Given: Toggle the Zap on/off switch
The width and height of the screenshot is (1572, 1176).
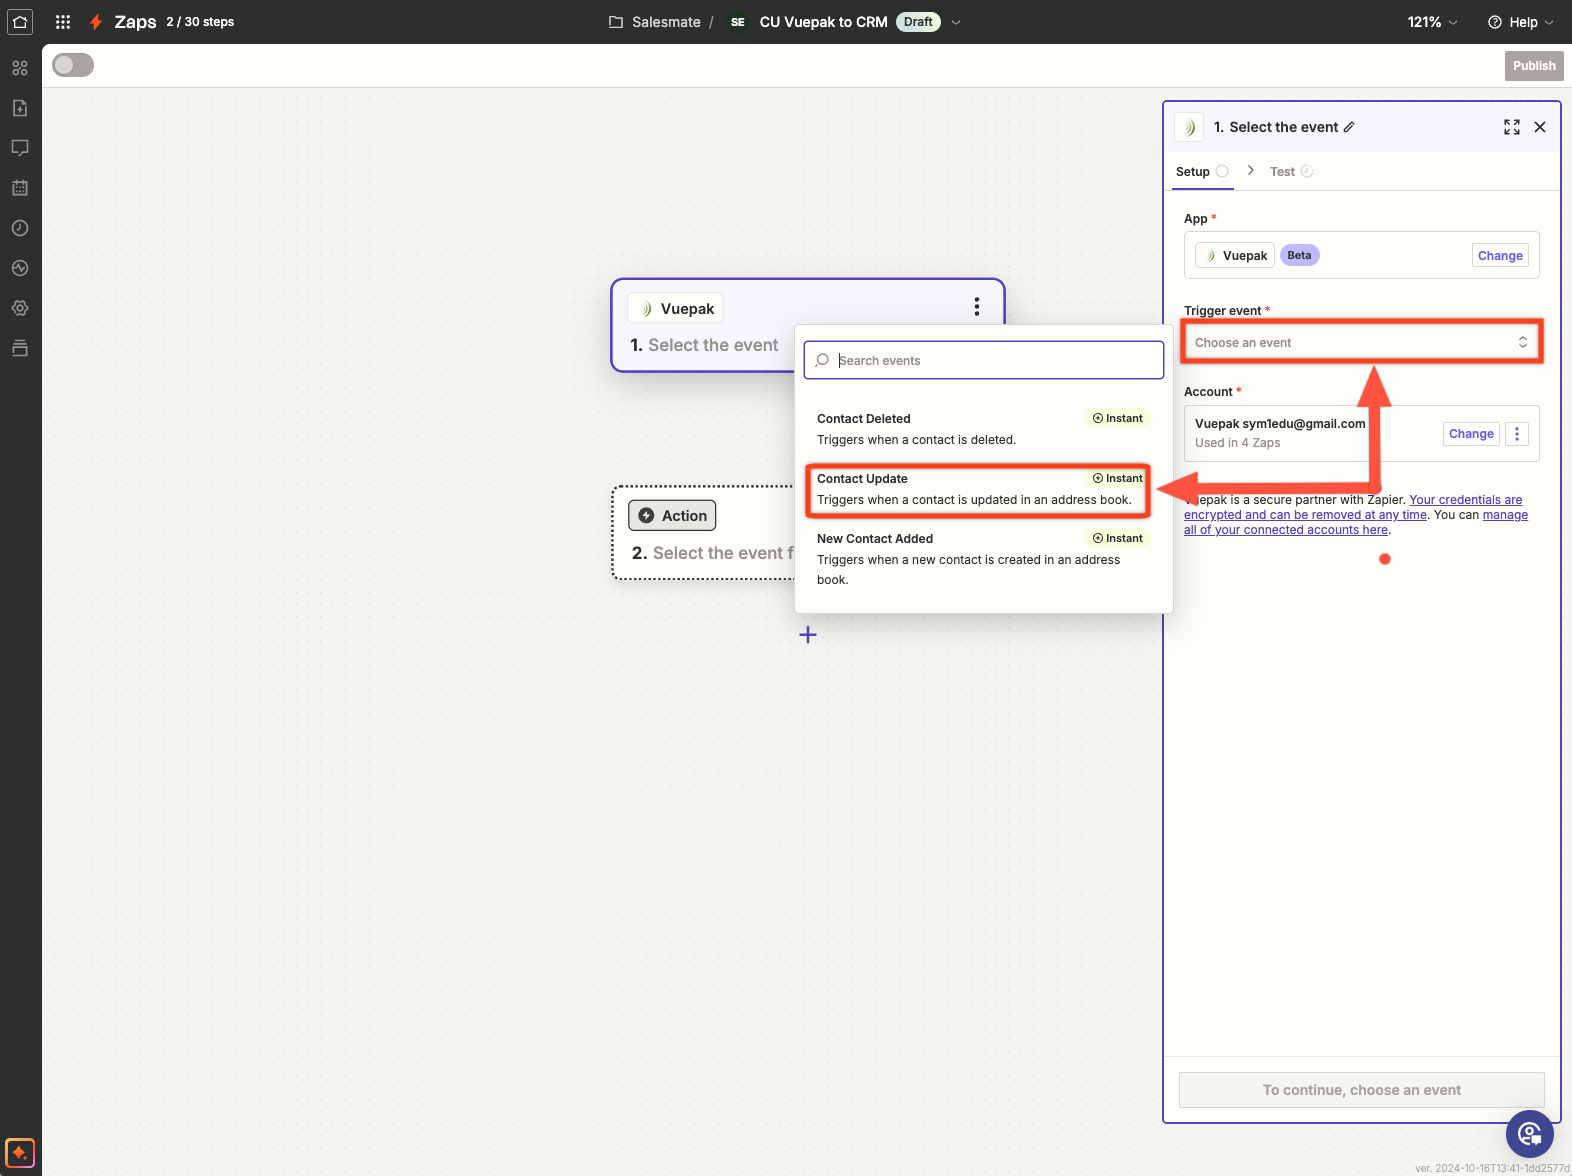Looking at the screenshot, I should pyautogui.click(x=73, y=65).
